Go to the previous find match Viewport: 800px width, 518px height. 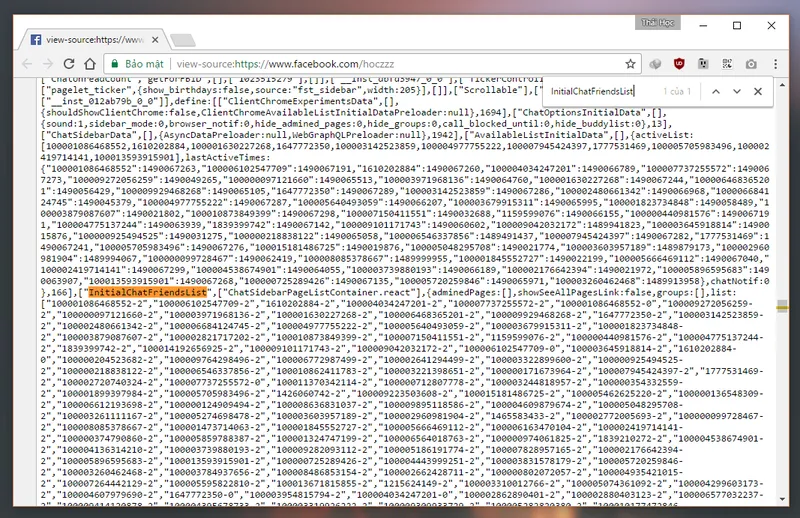pos(715,91)
